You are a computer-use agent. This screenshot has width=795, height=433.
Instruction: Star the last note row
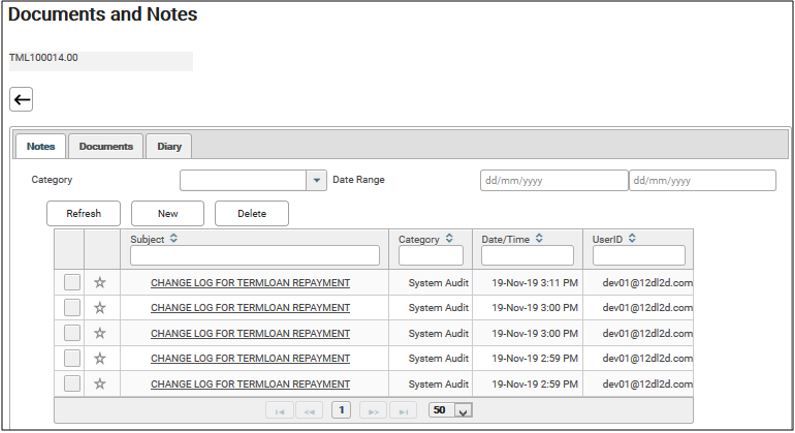point(100,384)
